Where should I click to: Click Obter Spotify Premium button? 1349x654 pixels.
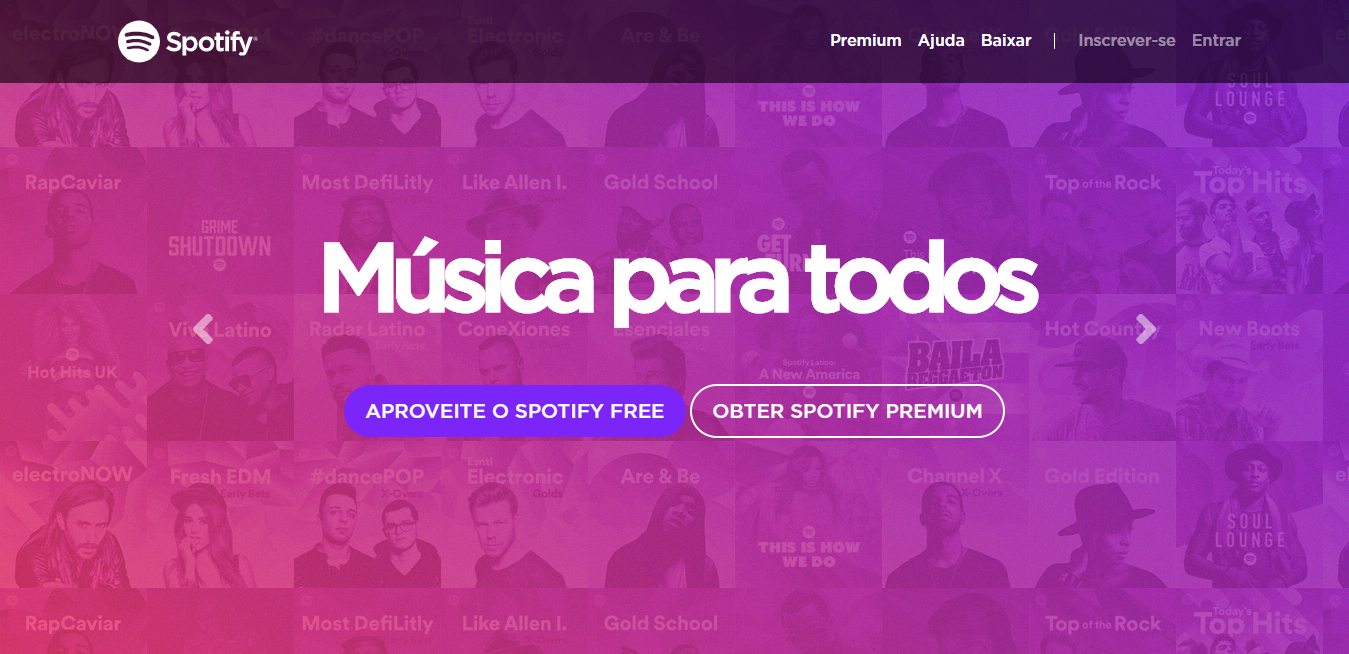pos(847,411)
